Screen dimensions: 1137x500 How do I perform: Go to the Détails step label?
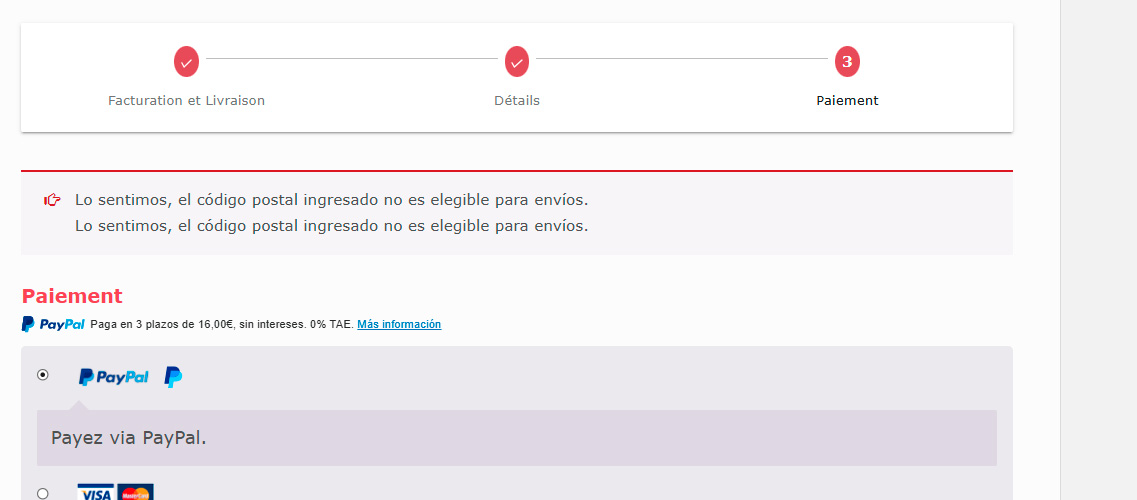point(517,101)
